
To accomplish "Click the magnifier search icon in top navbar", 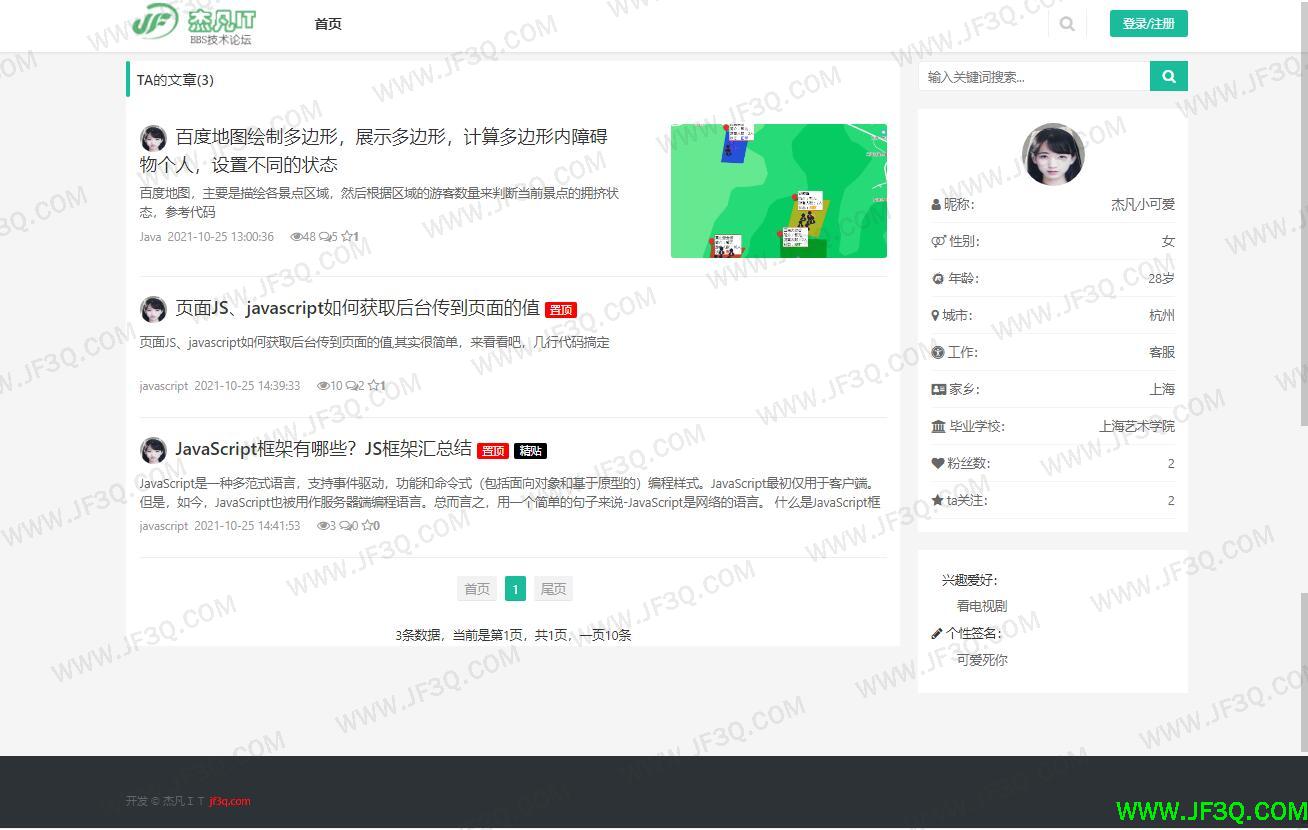I will pos(1067,23).
